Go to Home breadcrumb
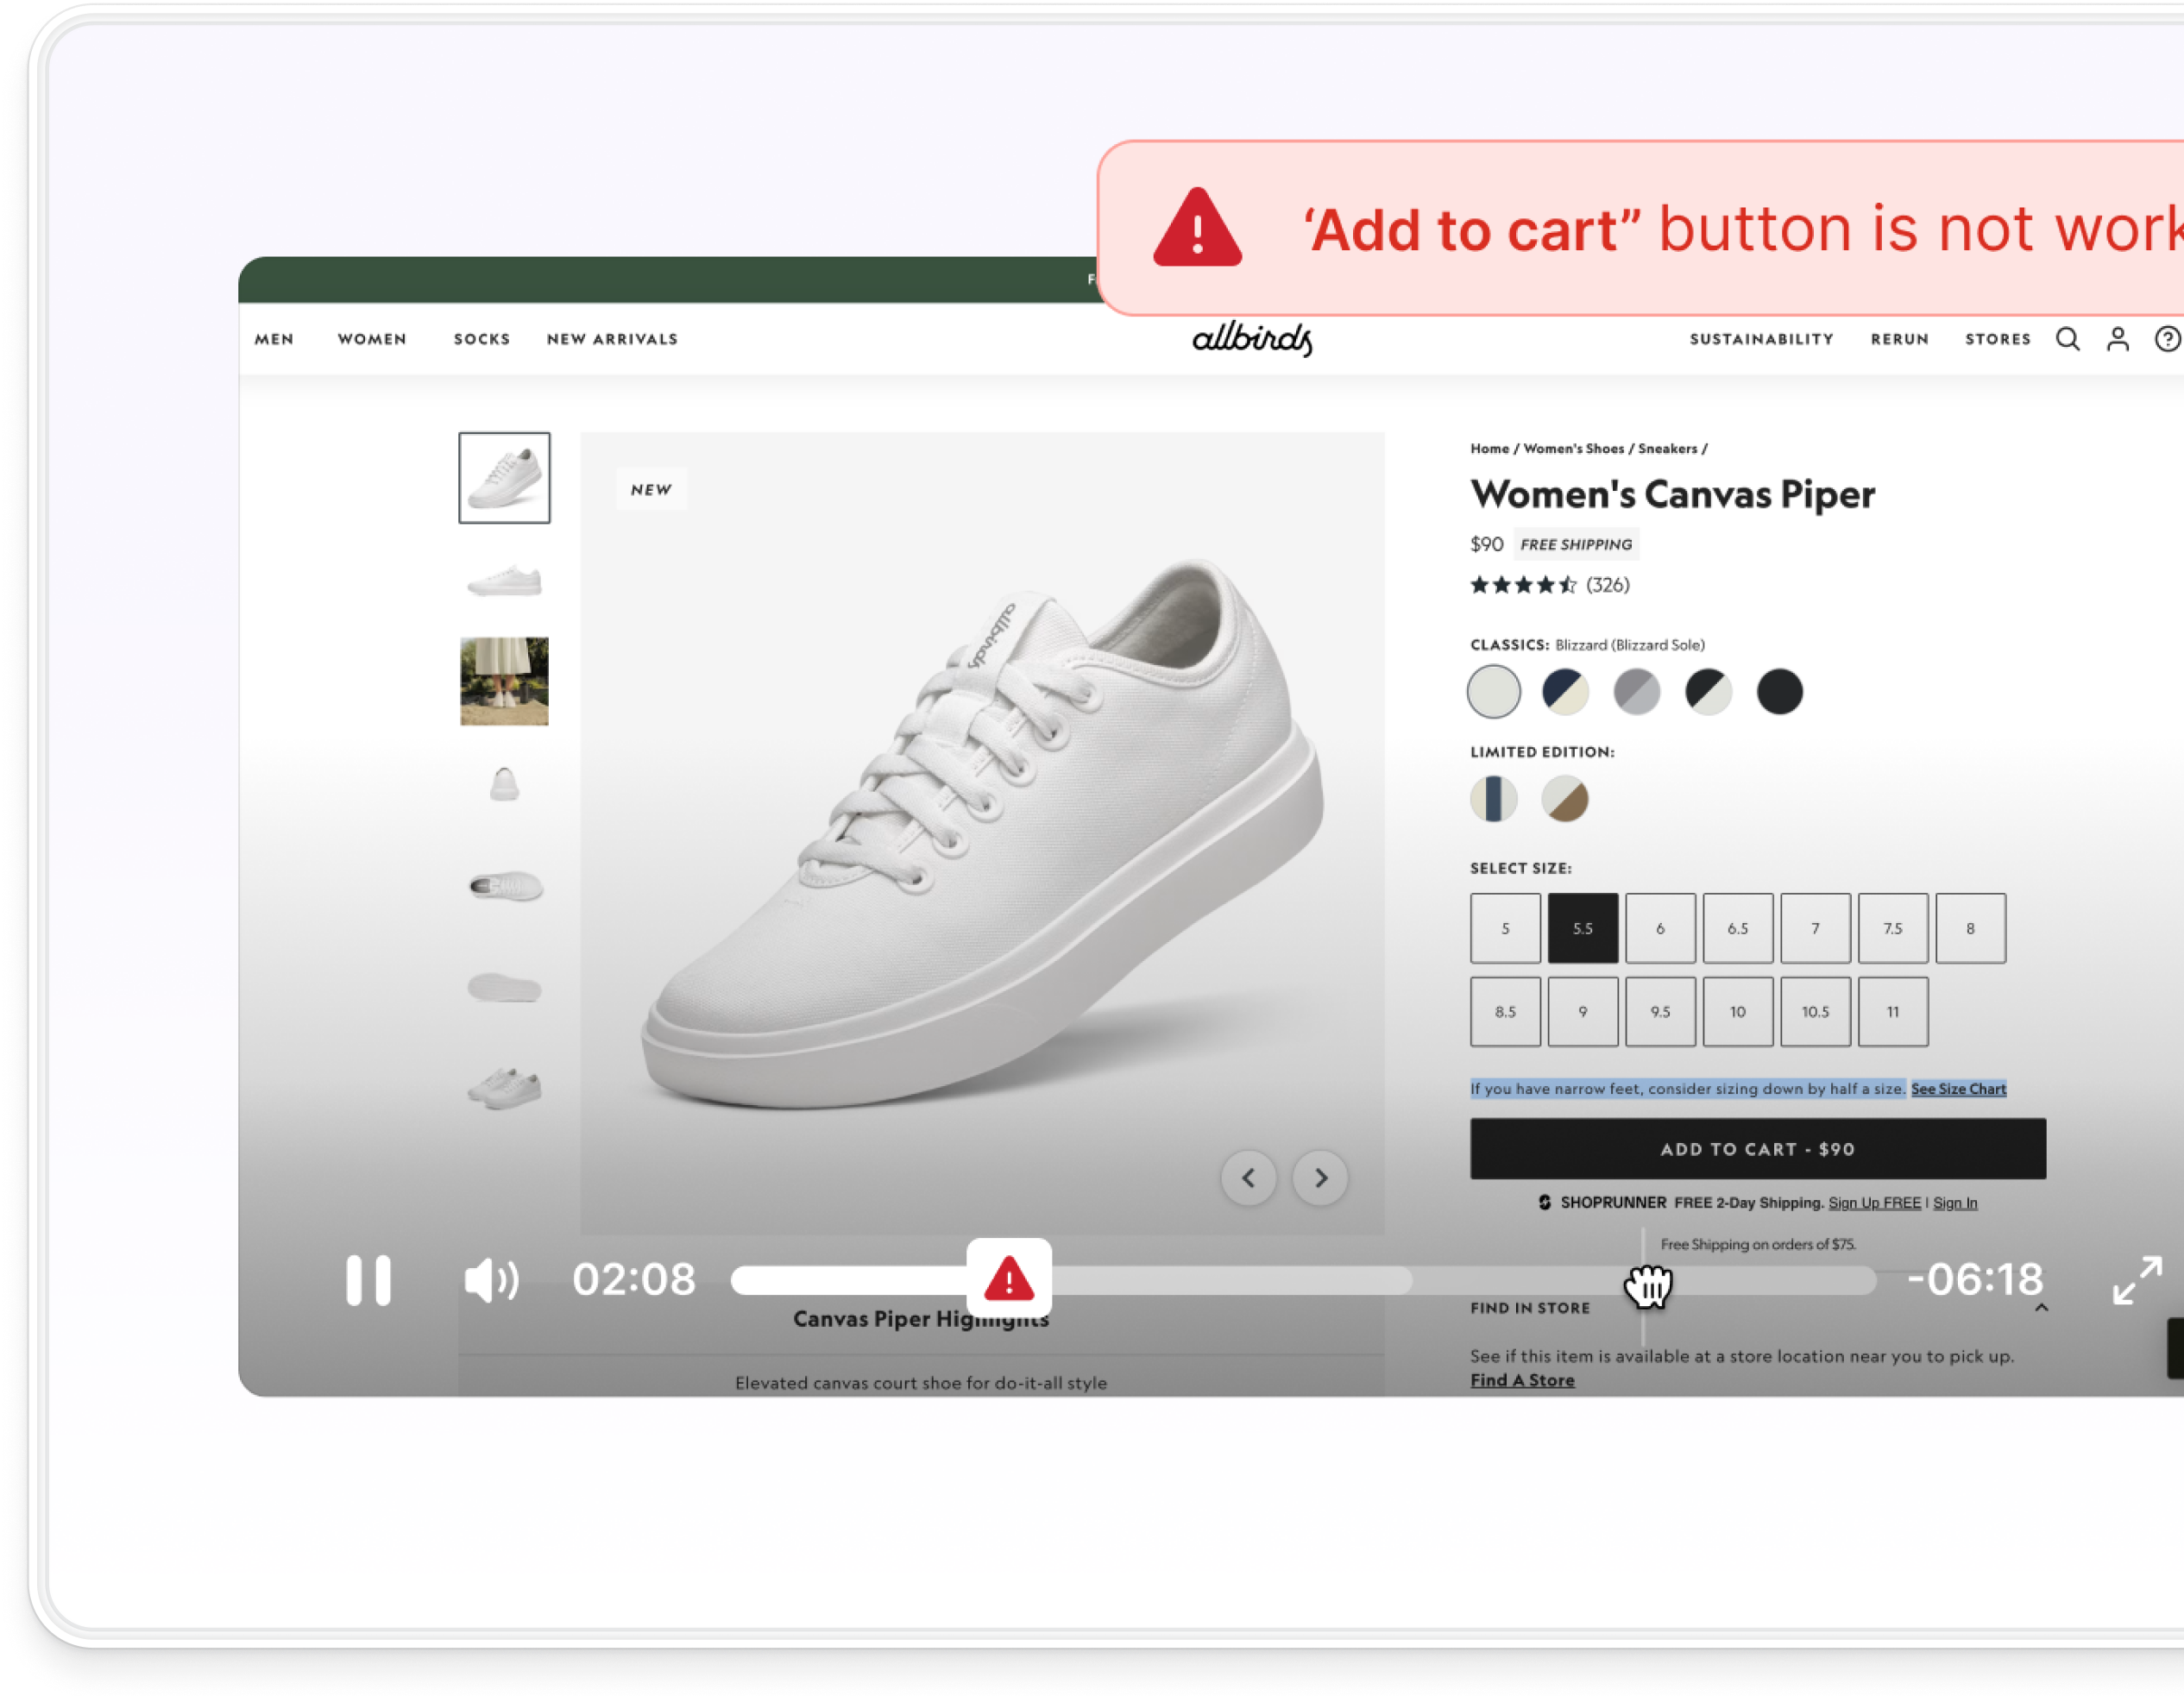 tap(1489, 449)
